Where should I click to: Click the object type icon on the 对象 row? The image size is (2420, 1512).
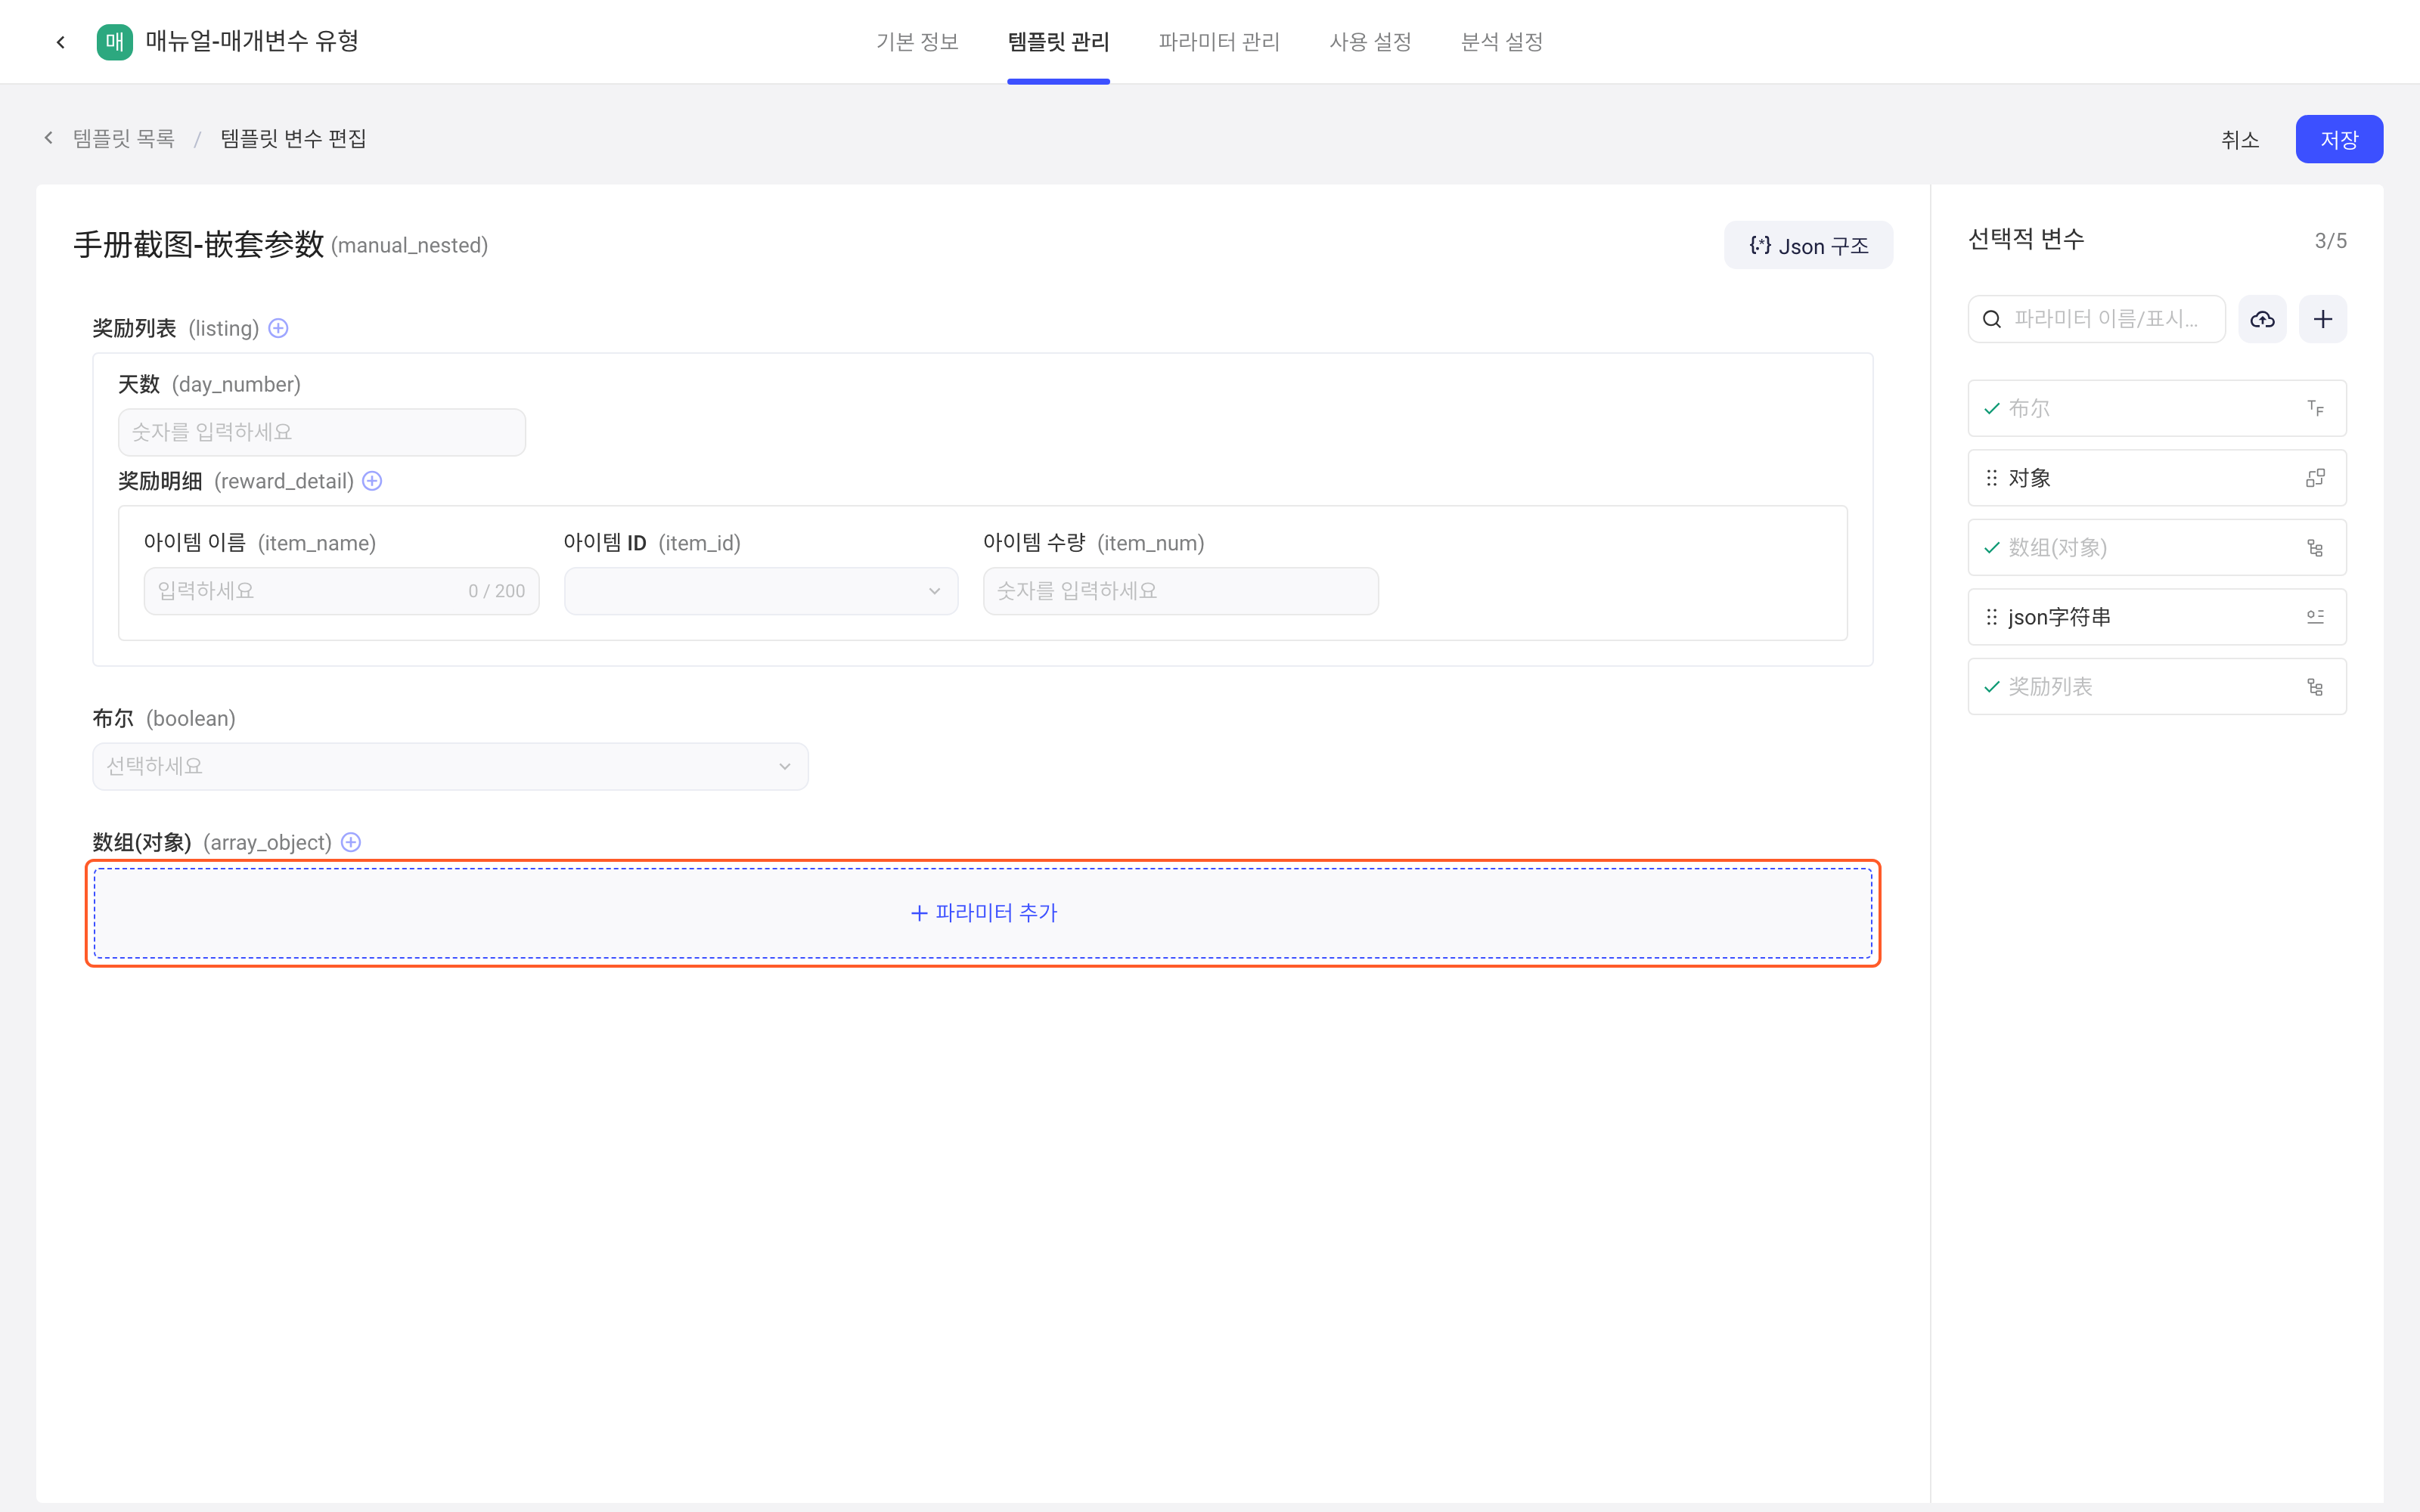pyautogui.click(x=2315, y=478)
